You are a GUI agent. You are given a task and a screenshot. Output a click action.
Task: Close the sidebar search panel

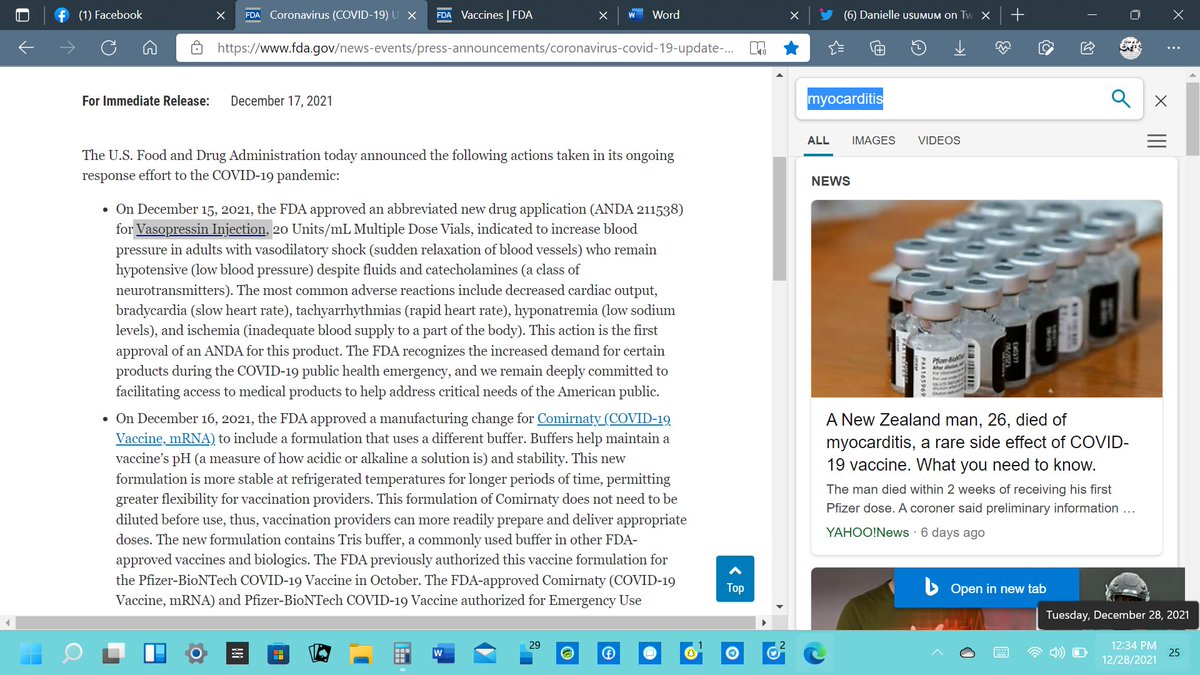1159,100
